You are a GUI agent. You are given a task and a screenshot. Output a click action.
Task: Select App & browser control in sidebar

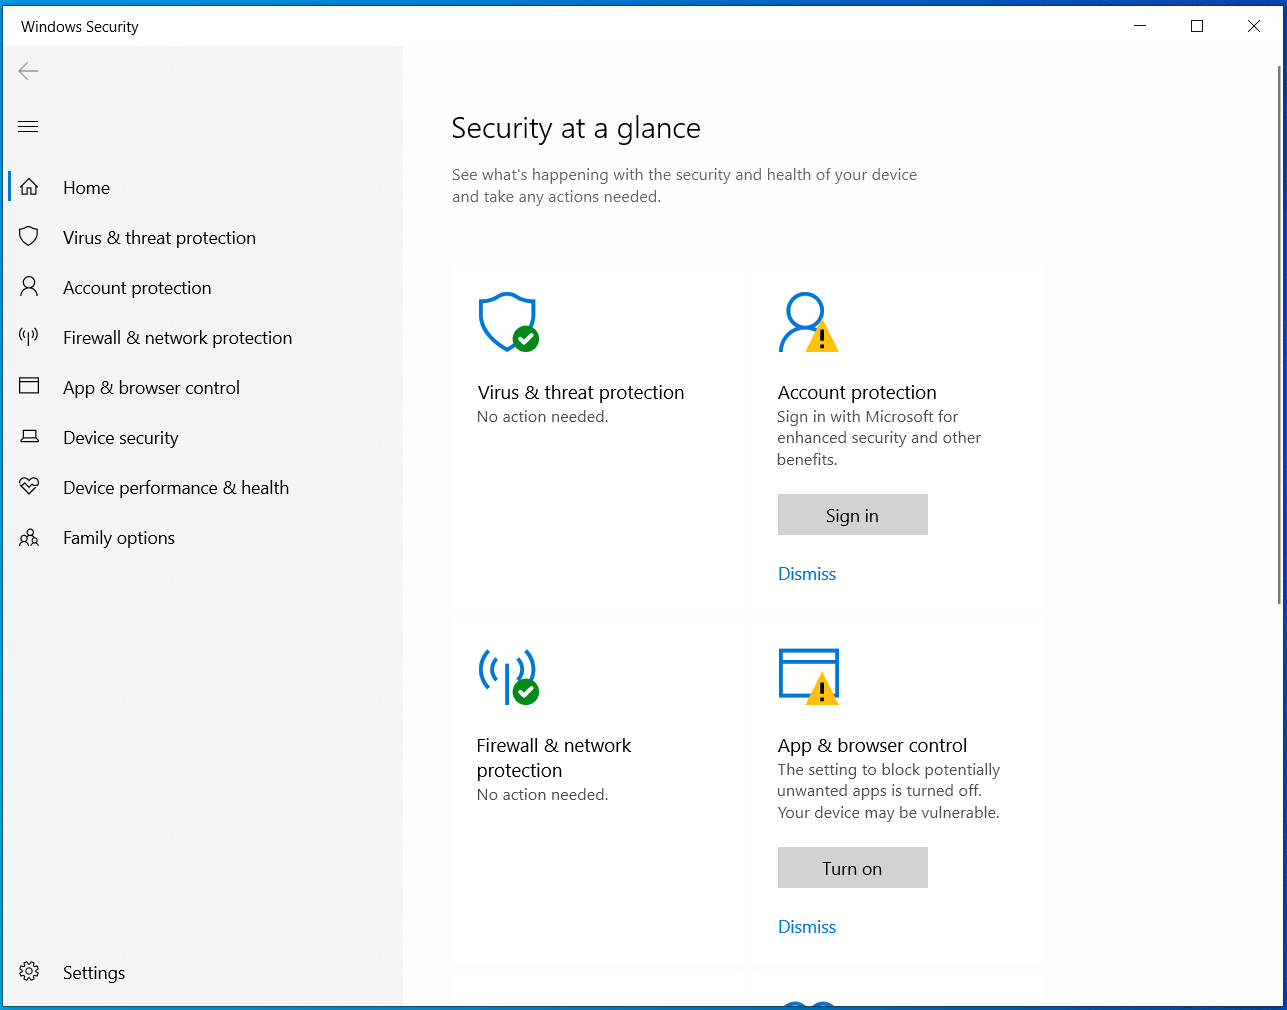pos(204,387)
